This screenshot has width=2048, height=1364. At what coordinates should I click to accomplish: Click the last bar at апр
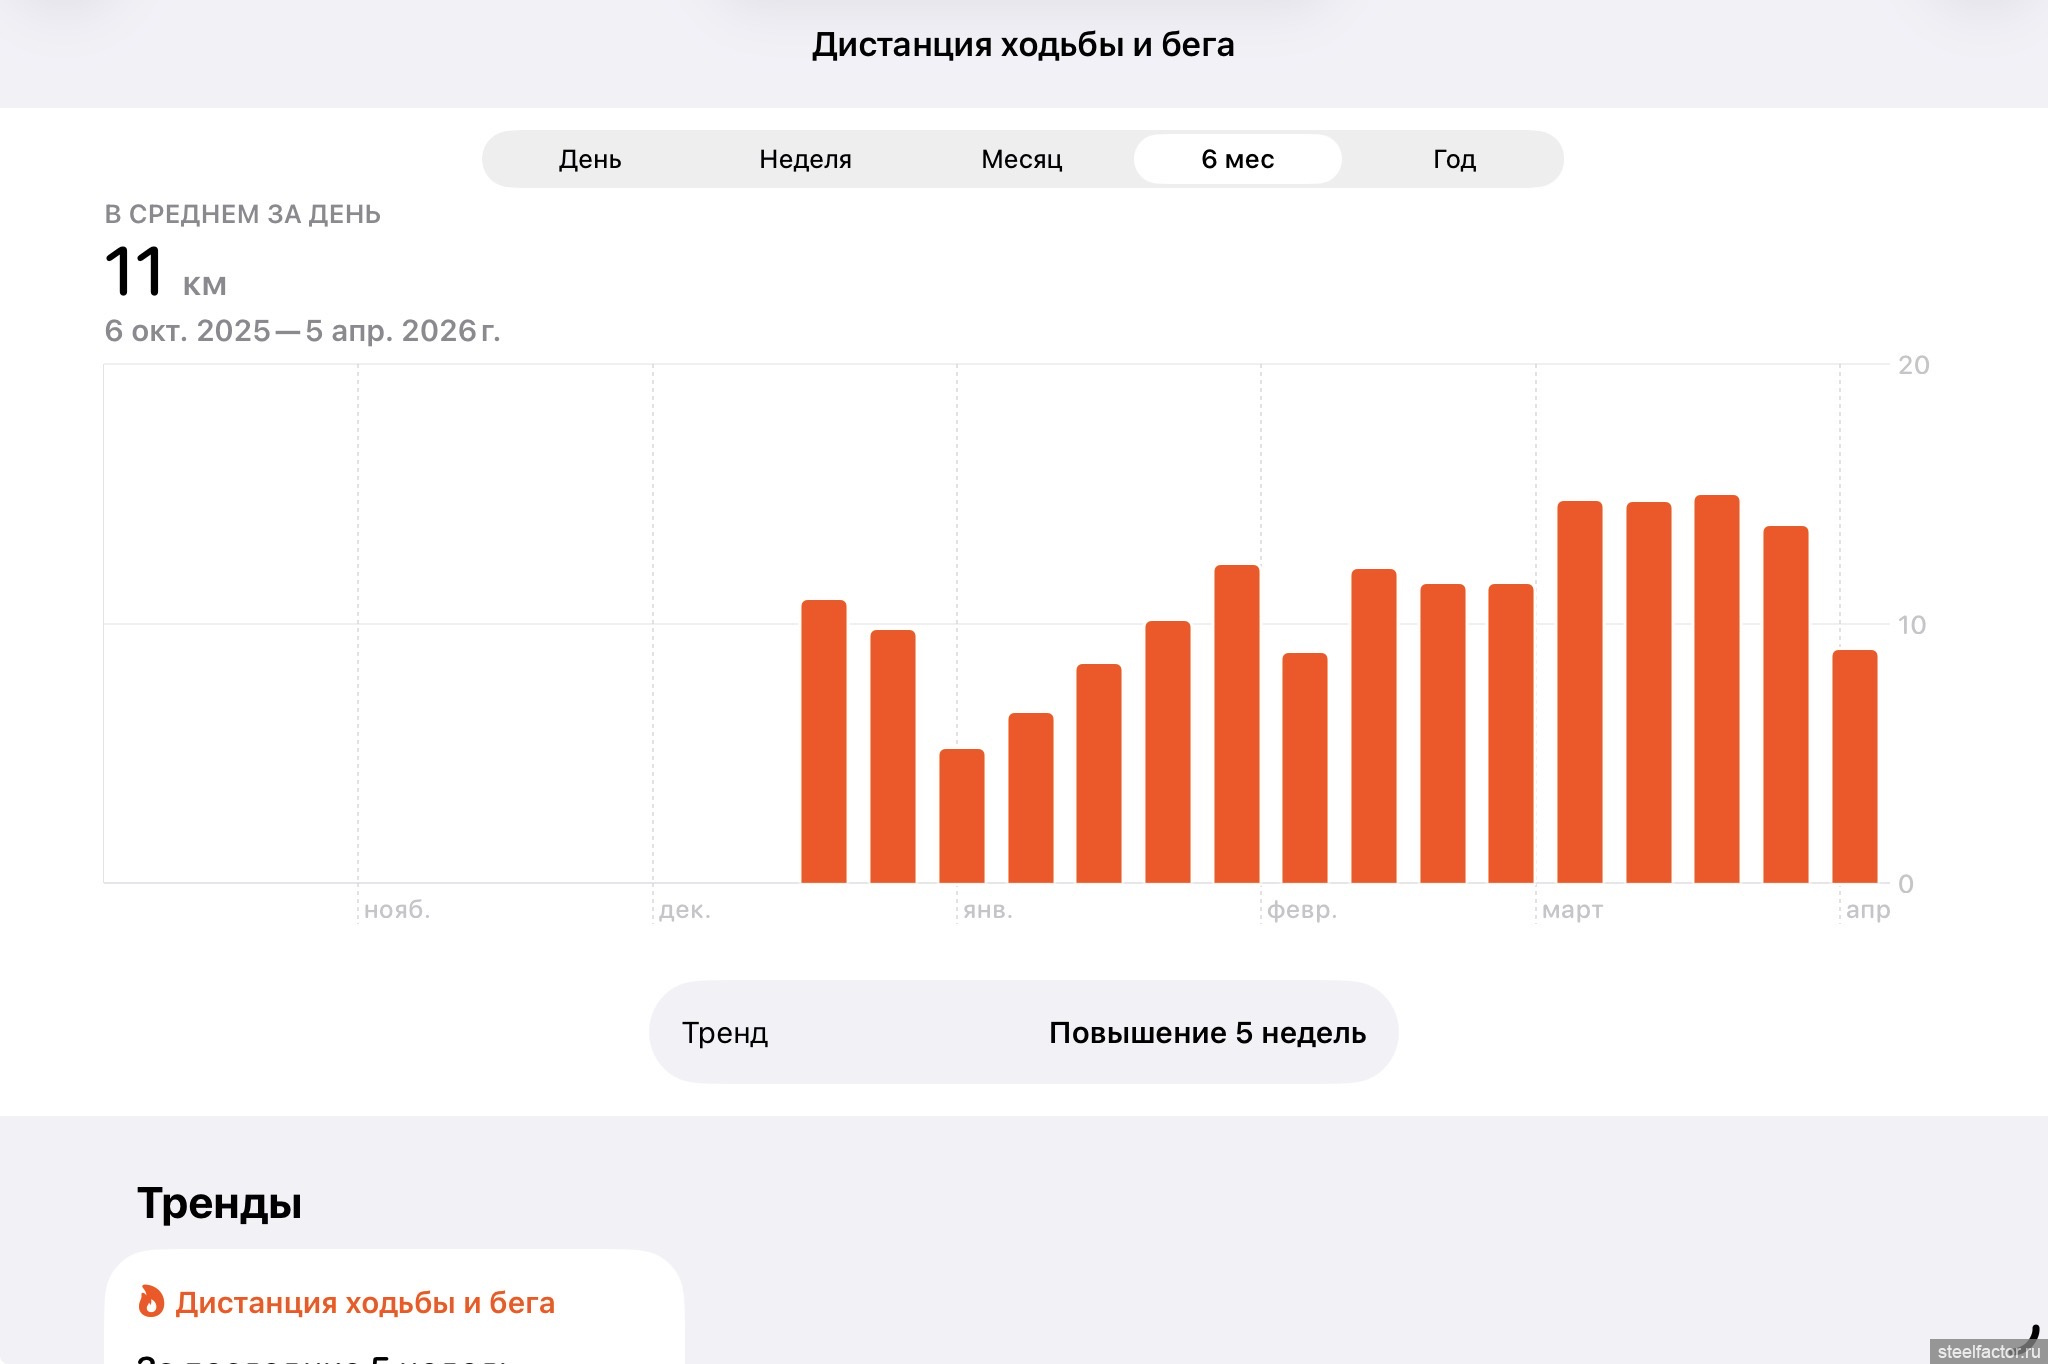click(1854, 766)
